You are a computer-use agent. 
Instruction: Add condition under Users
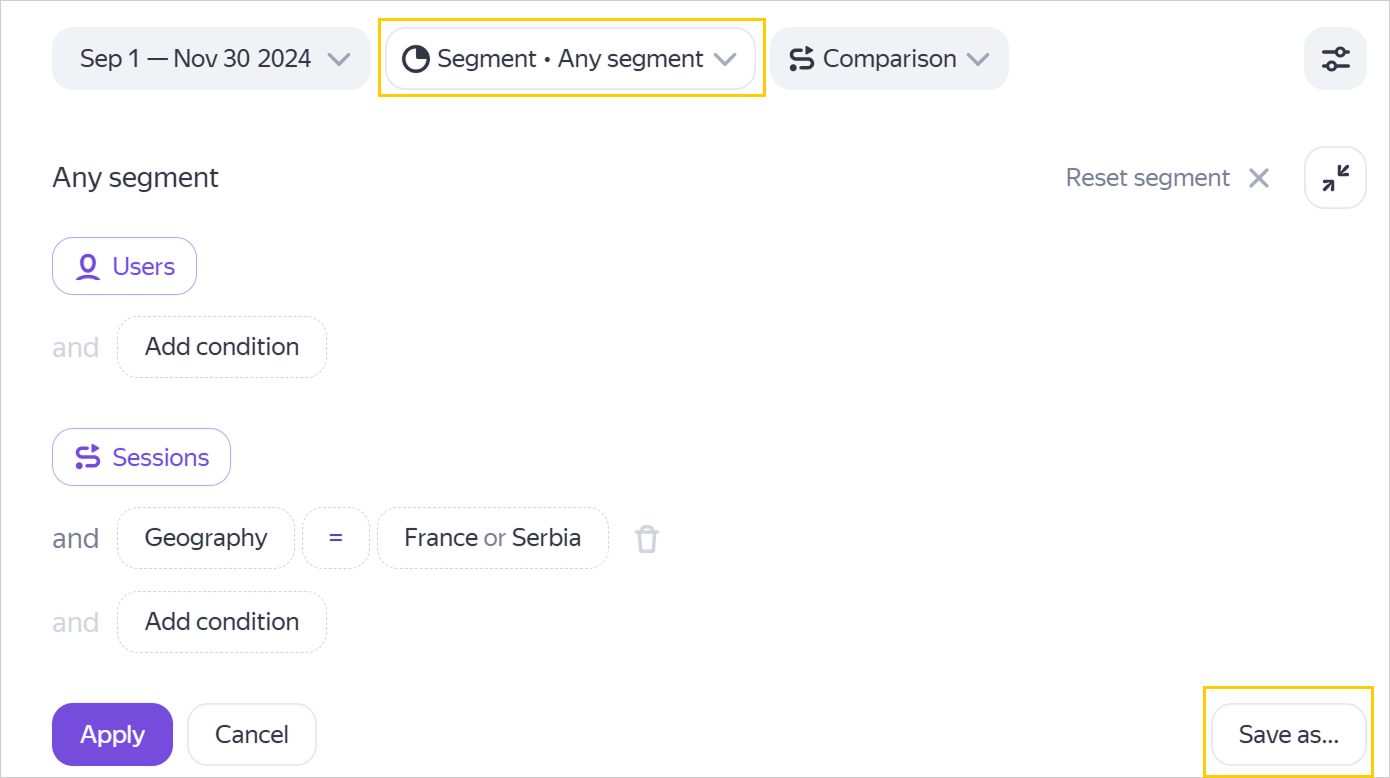tap(221, 347)
